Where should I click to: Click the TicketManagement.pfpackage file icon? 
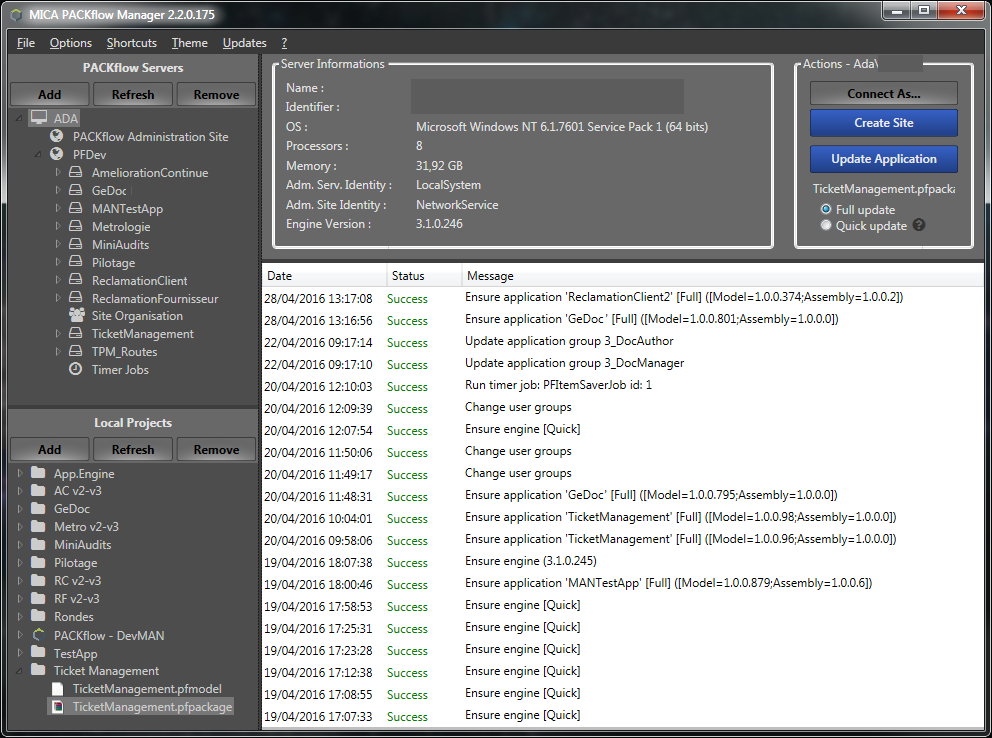click(58, 706)
